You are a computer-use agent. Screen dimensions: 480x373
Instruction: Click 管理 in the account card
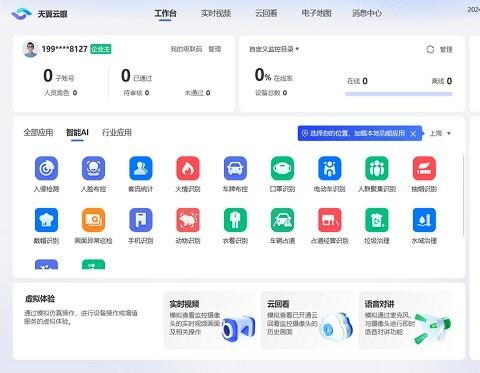click(215, 49)
